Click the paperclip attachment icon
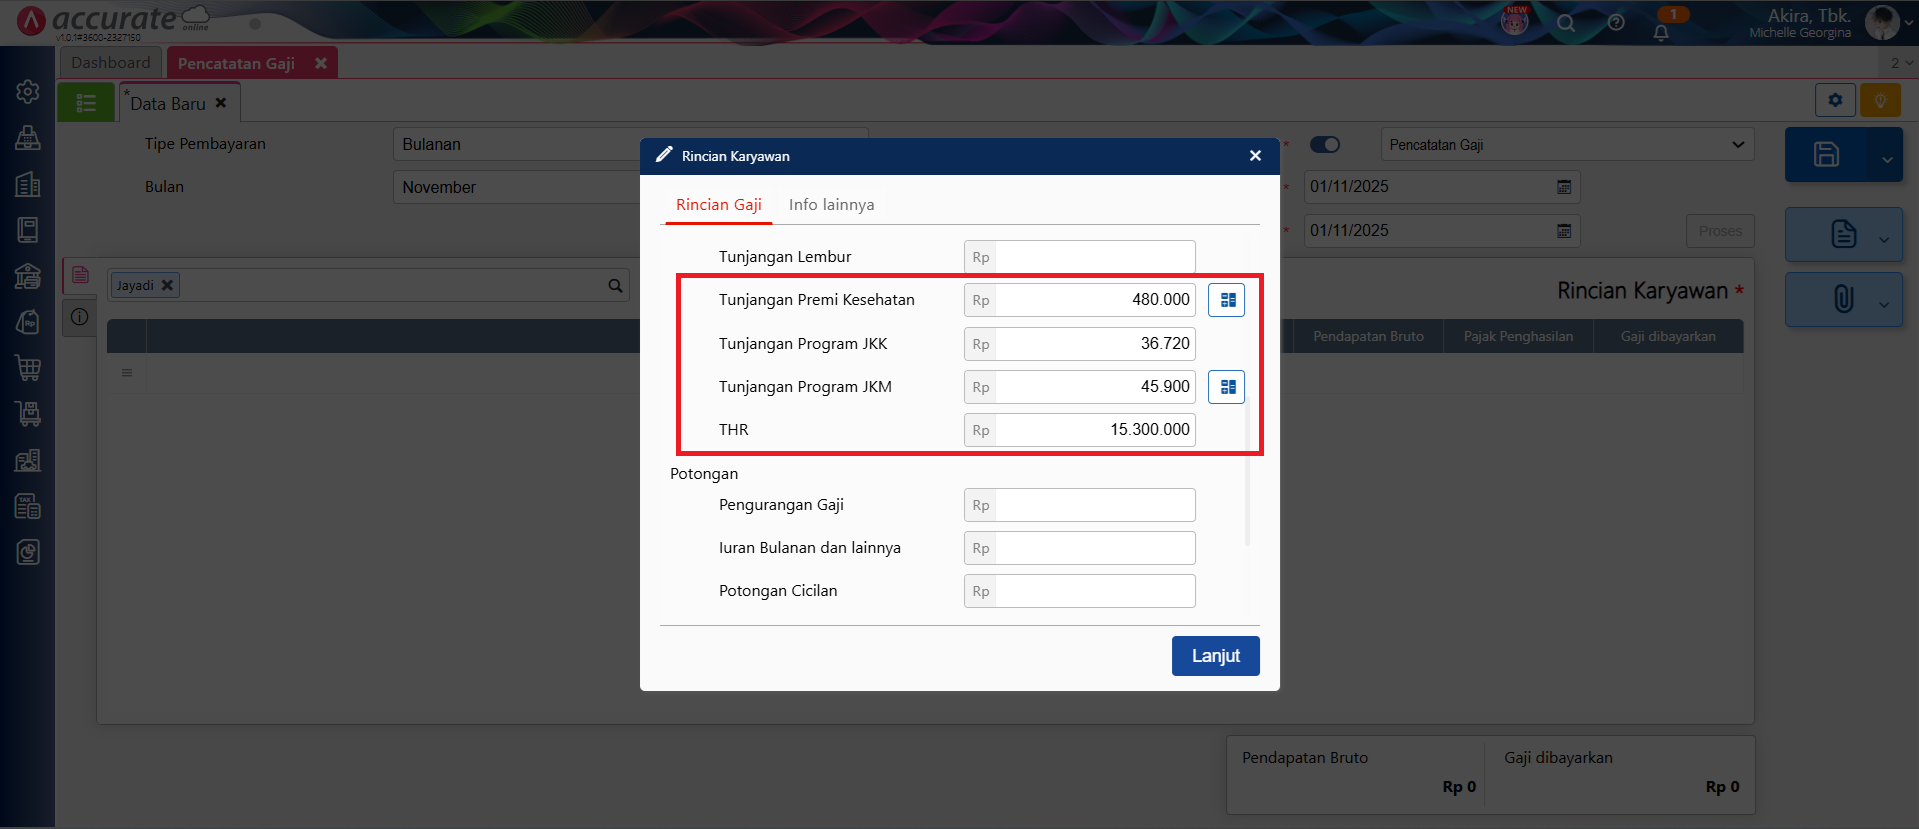Screen dimensions: 1919x829 click(x=1843, y=299)
